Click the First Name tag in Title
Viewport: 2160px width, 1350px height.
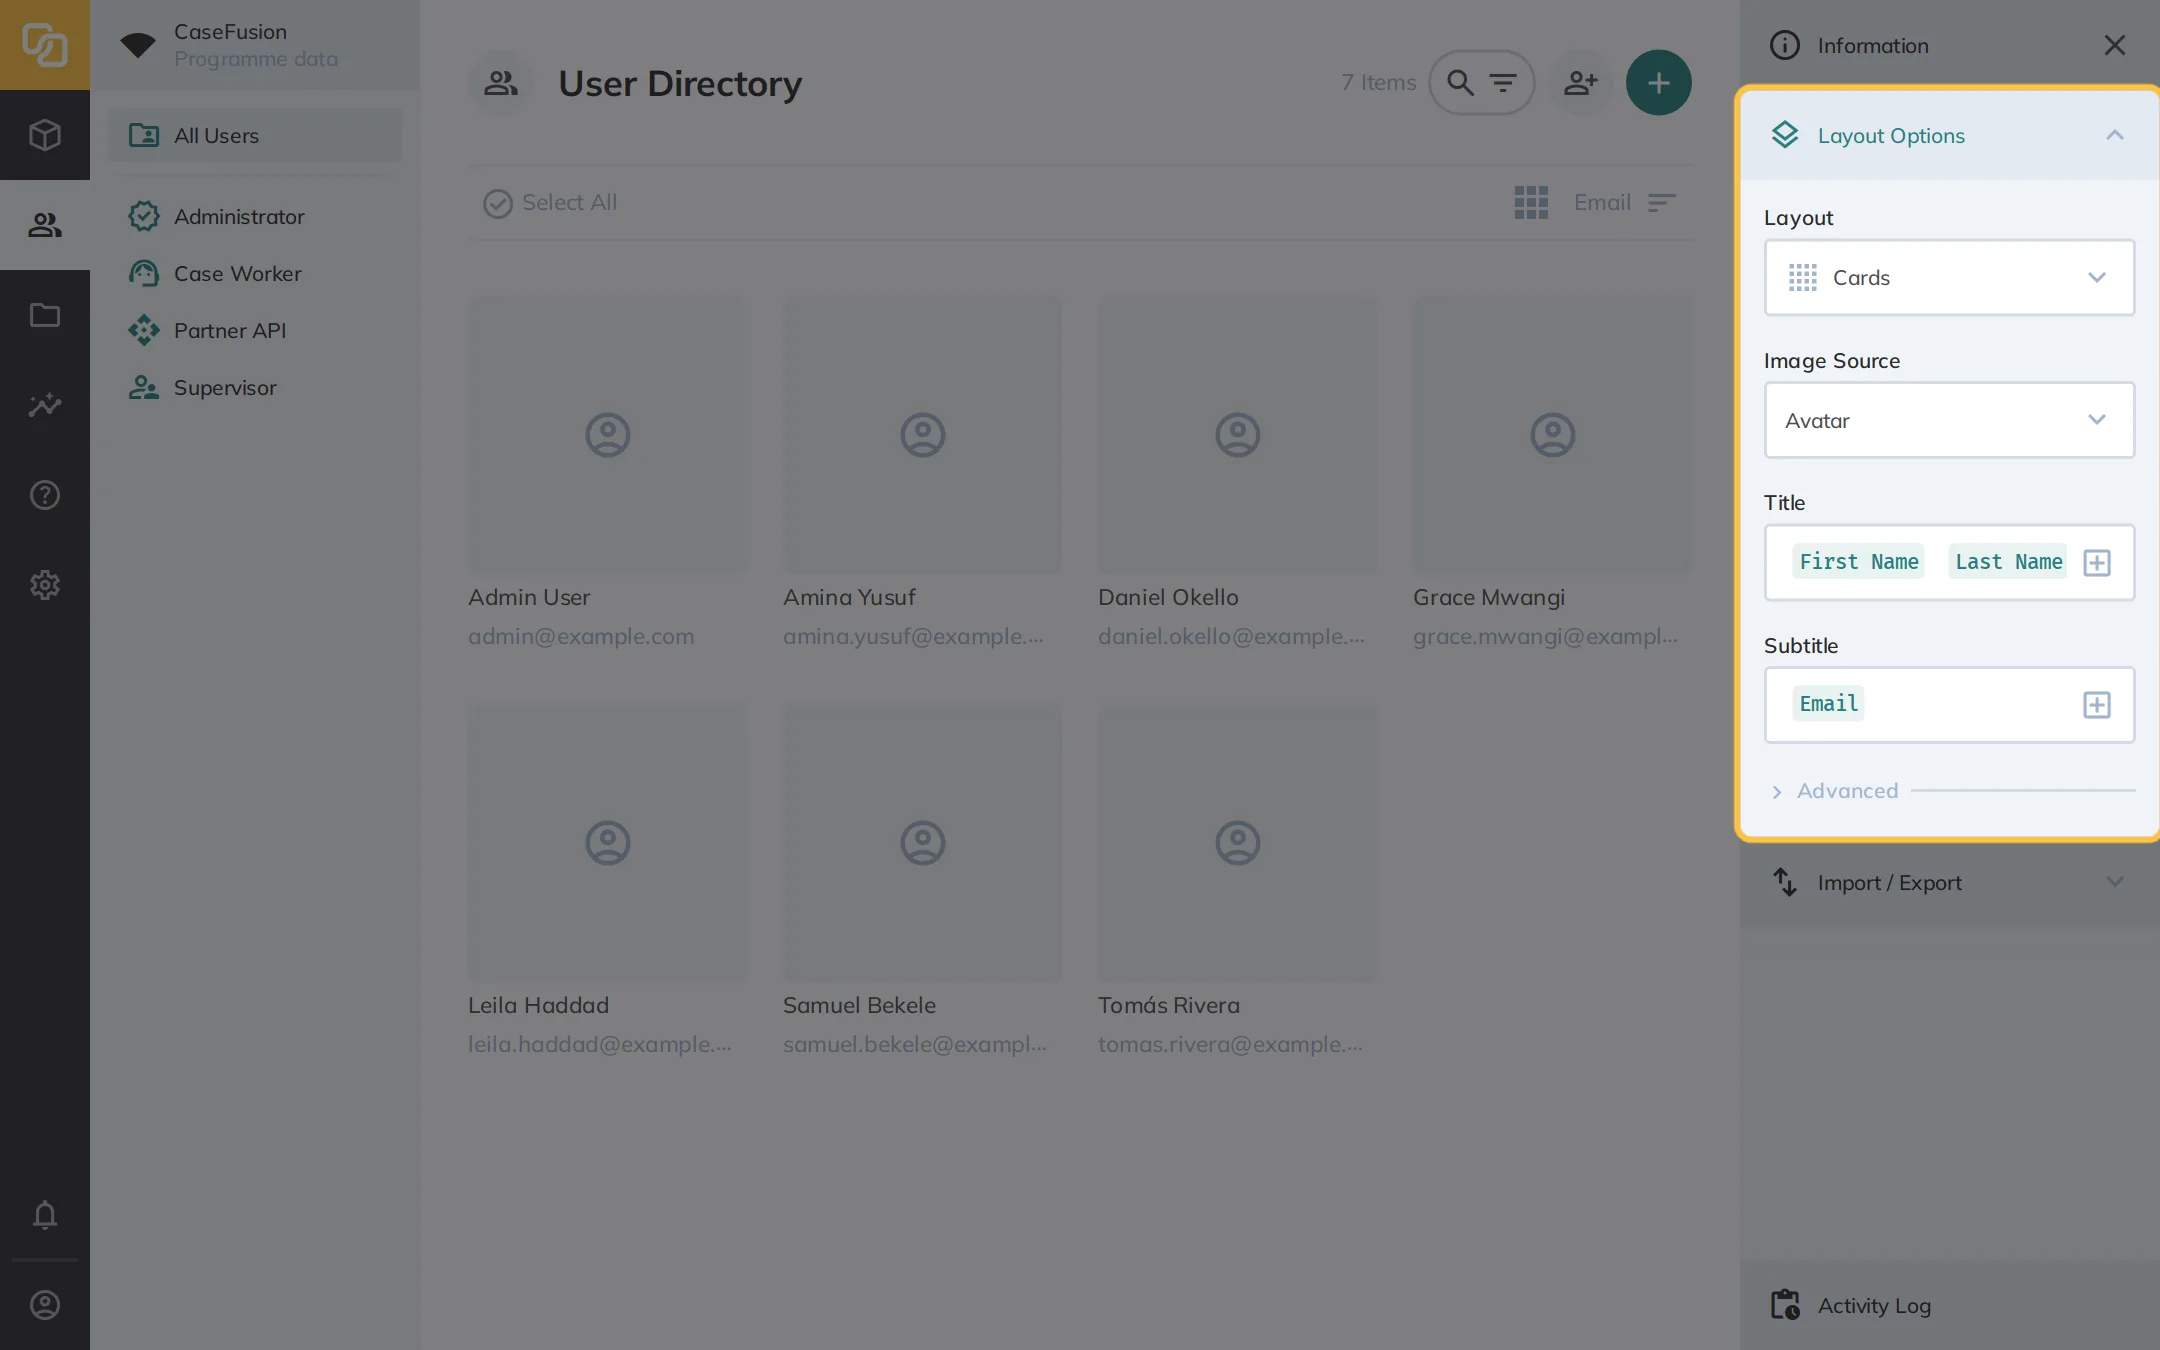click(x=1859, y=562)
